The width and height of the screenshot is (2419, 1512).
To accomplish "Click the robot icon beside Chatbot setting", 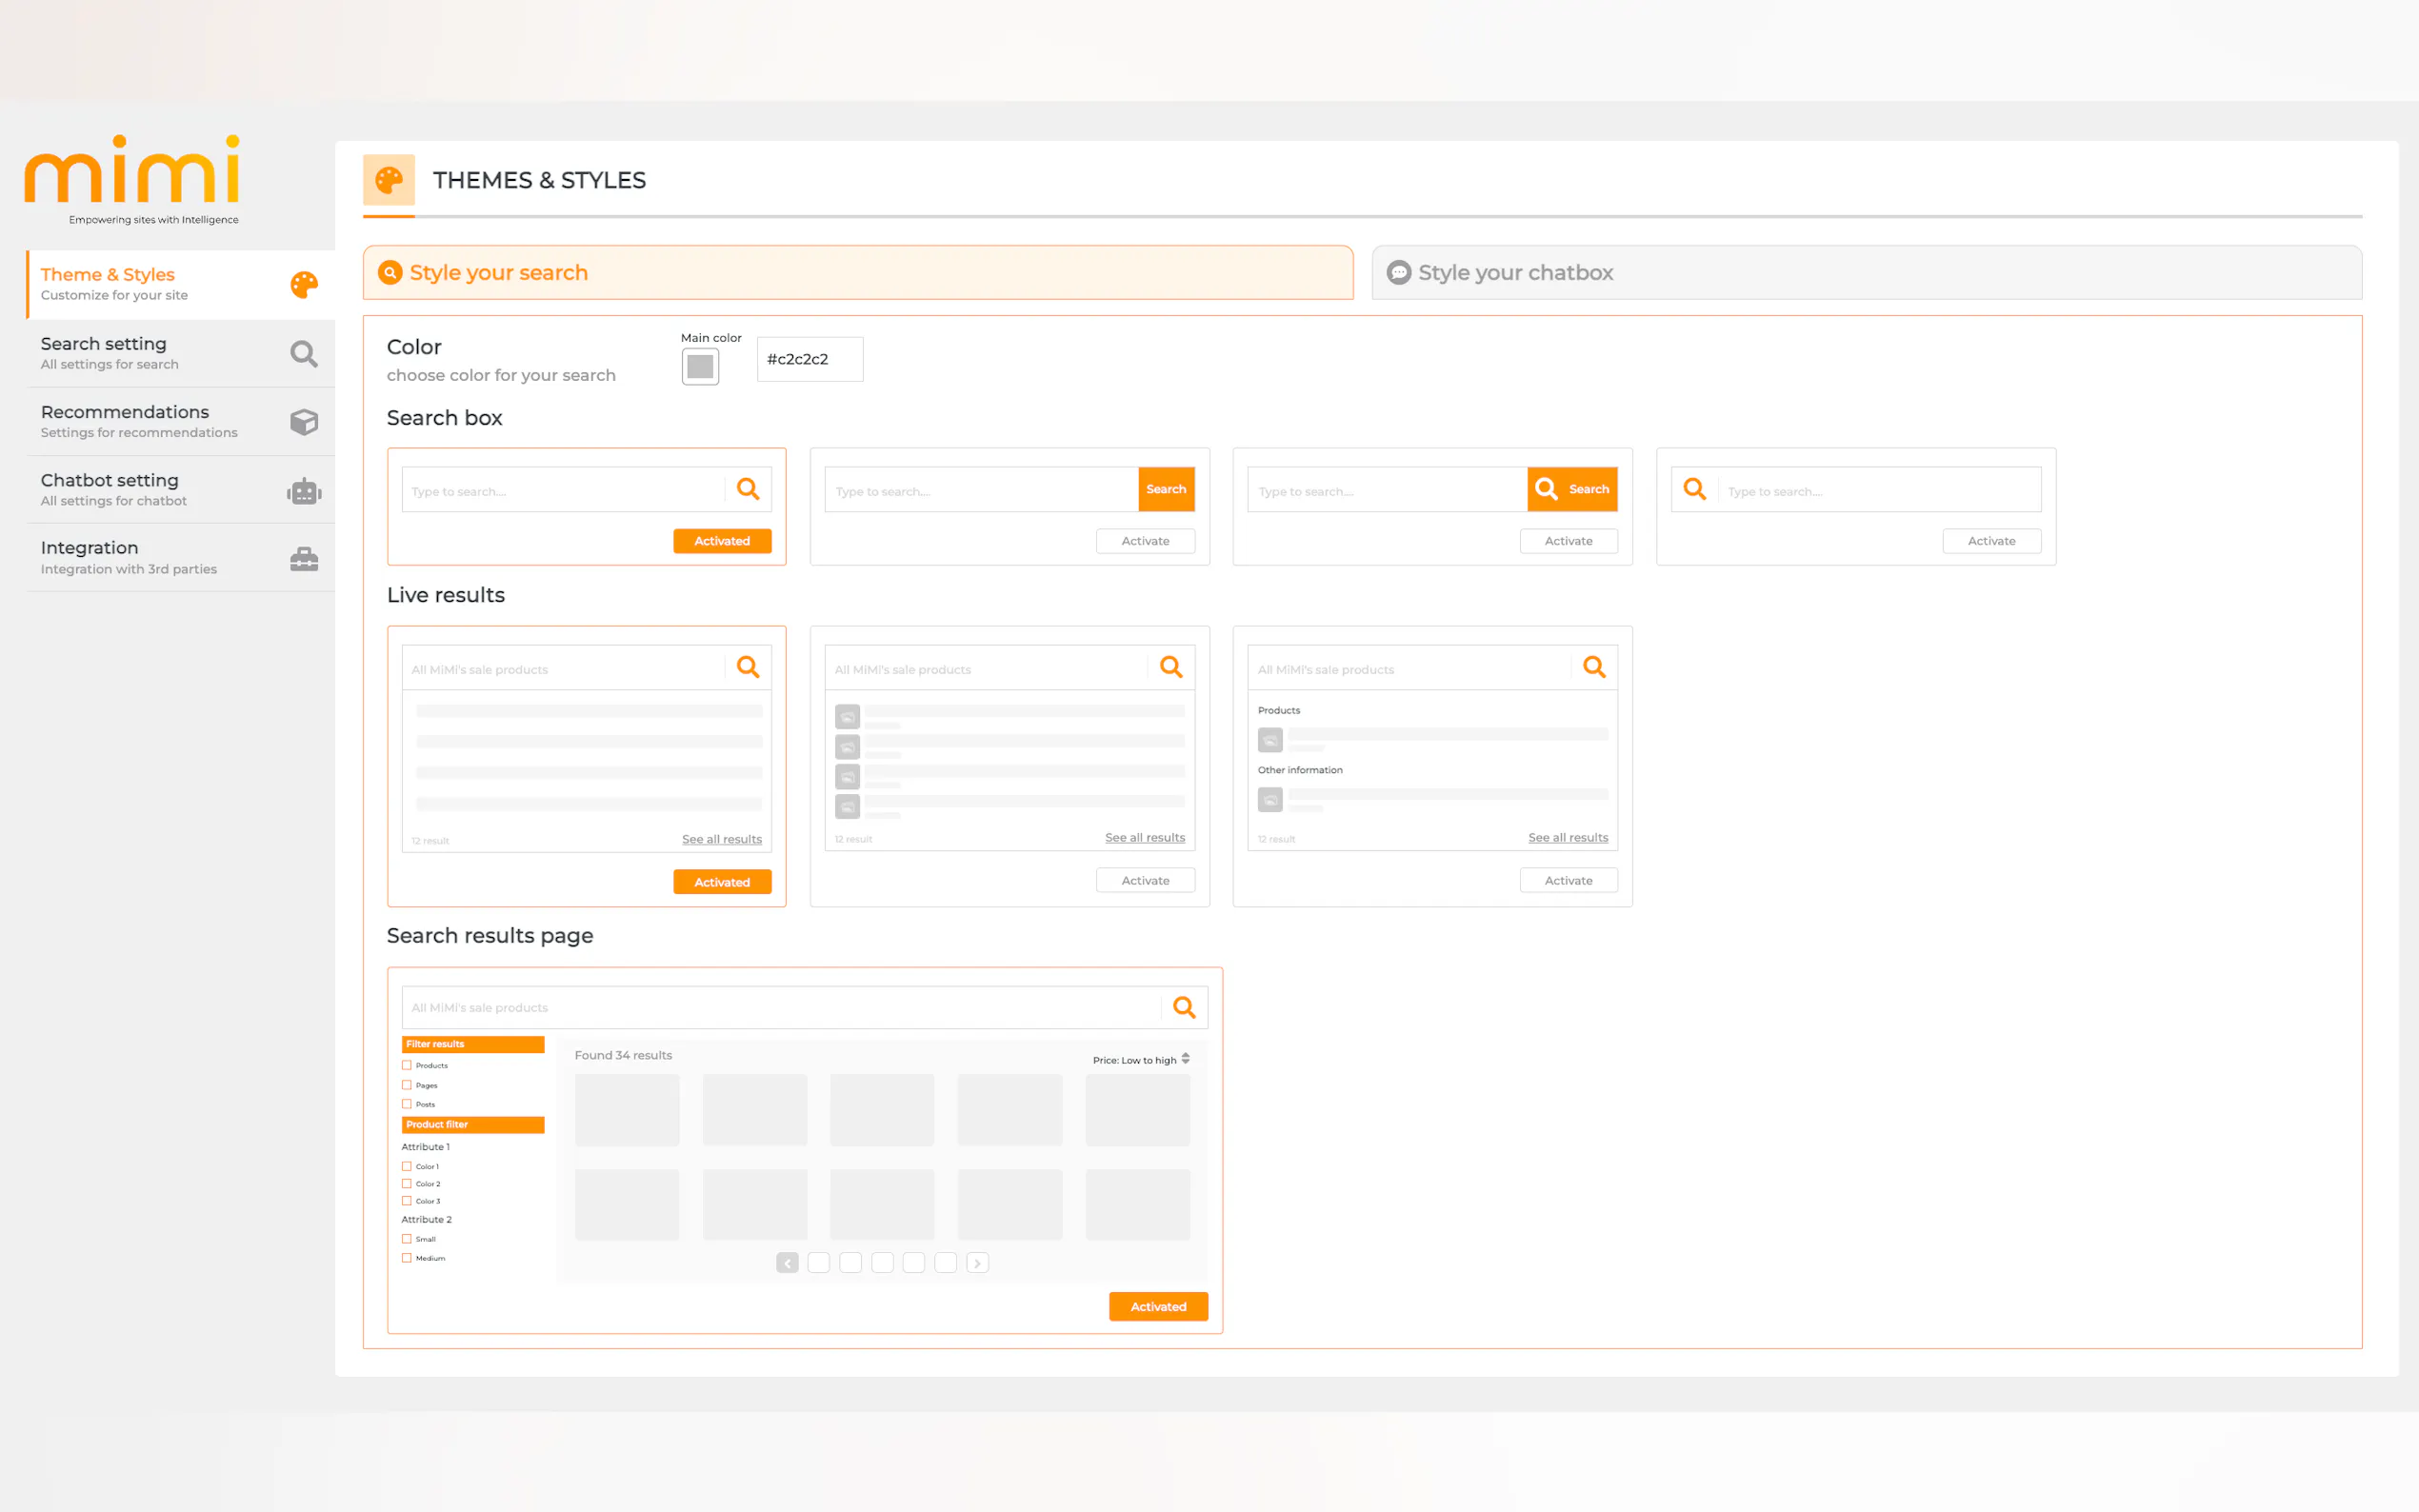I will tap(304, 491).
